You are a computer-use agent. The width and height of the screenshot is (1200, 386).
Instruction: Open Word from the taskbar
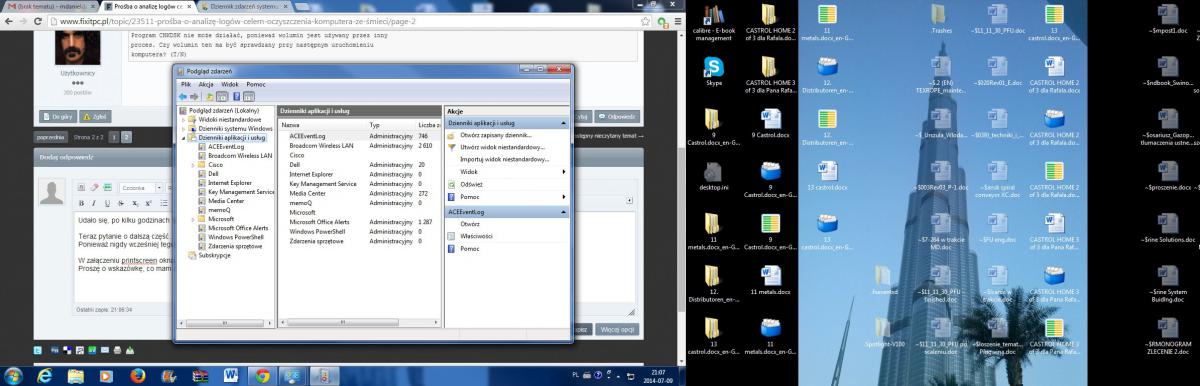tap(231, 375)
